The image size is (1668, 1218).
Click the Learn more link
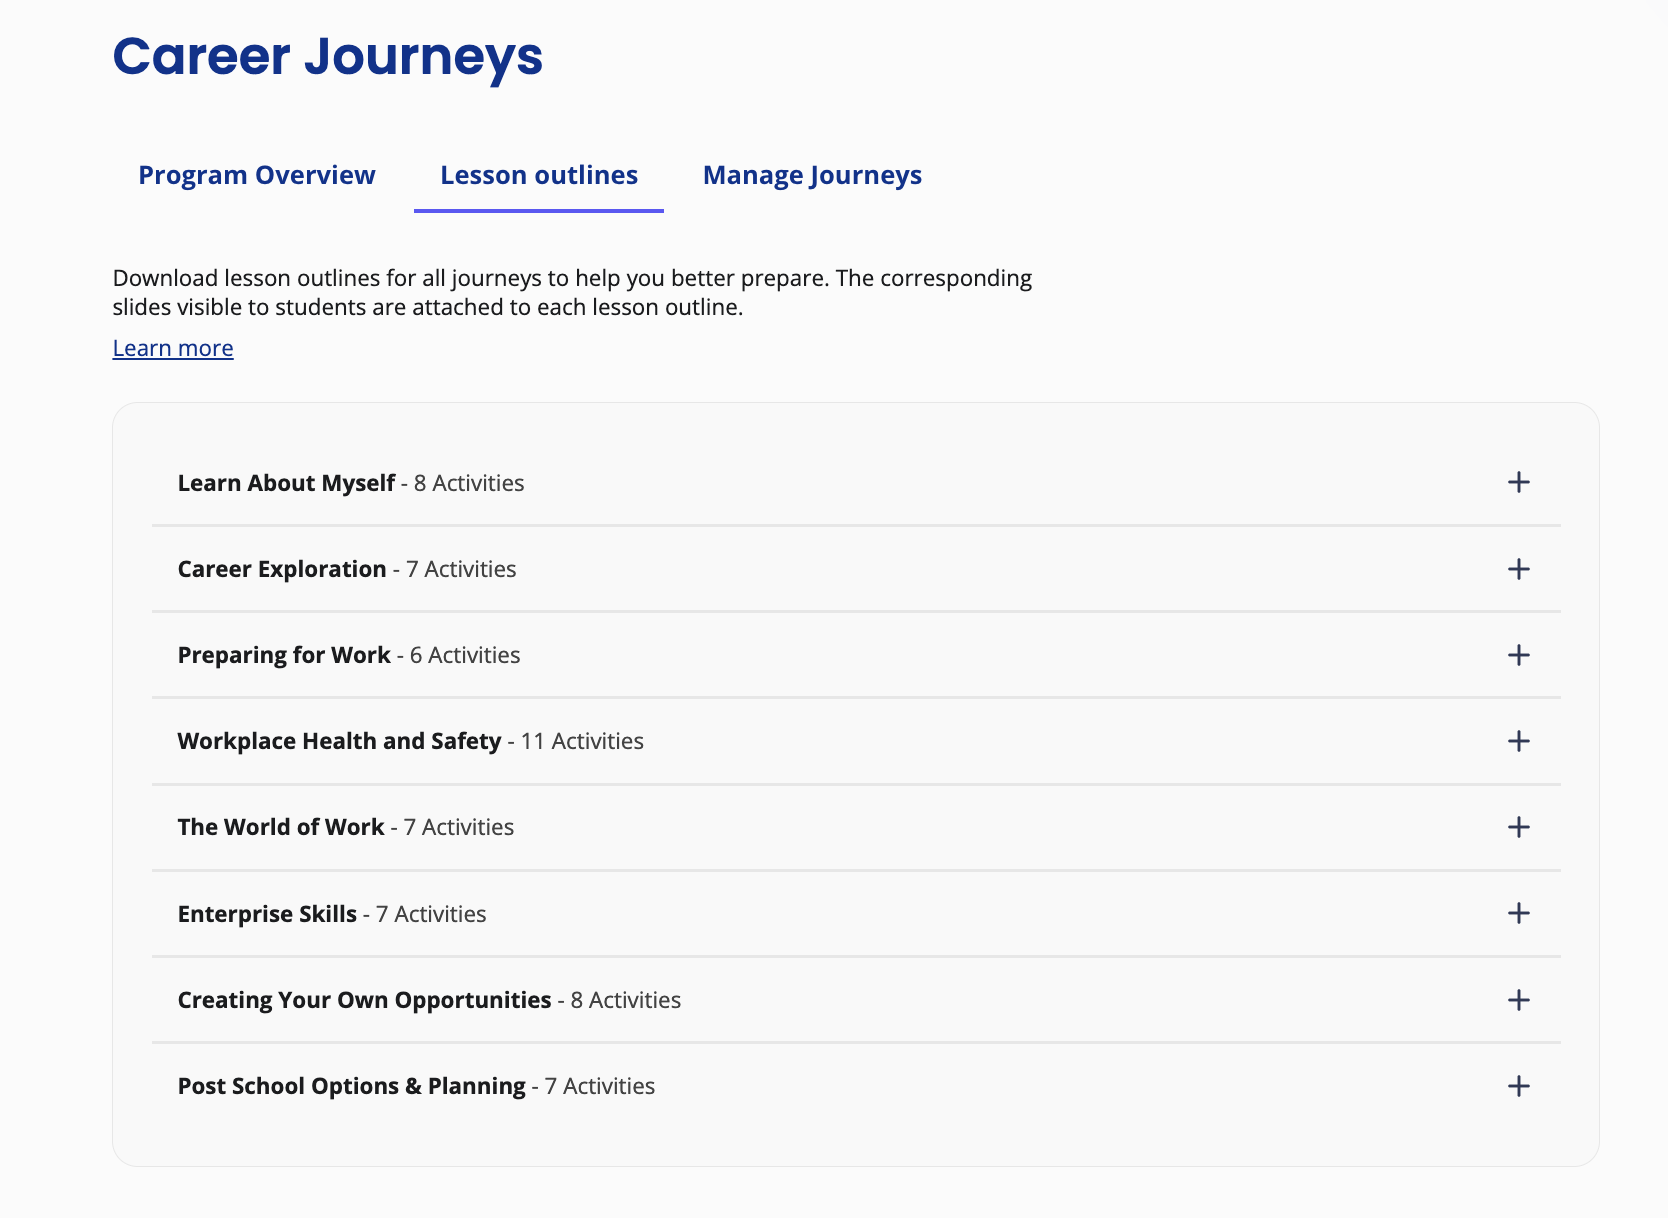172,347
